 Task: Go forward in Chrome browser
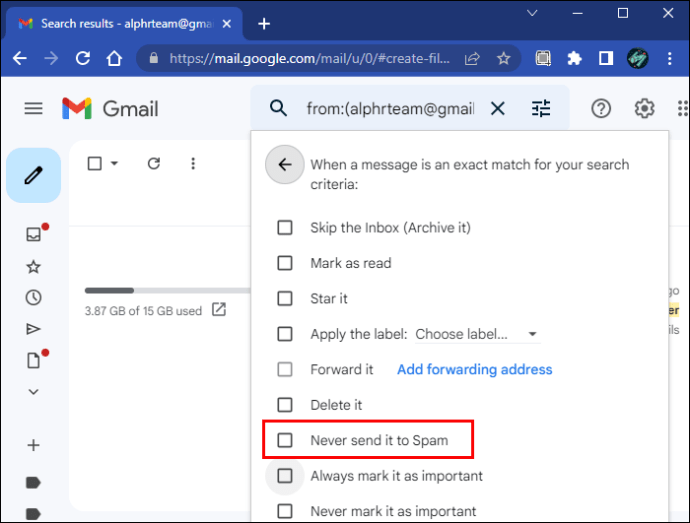51,58
